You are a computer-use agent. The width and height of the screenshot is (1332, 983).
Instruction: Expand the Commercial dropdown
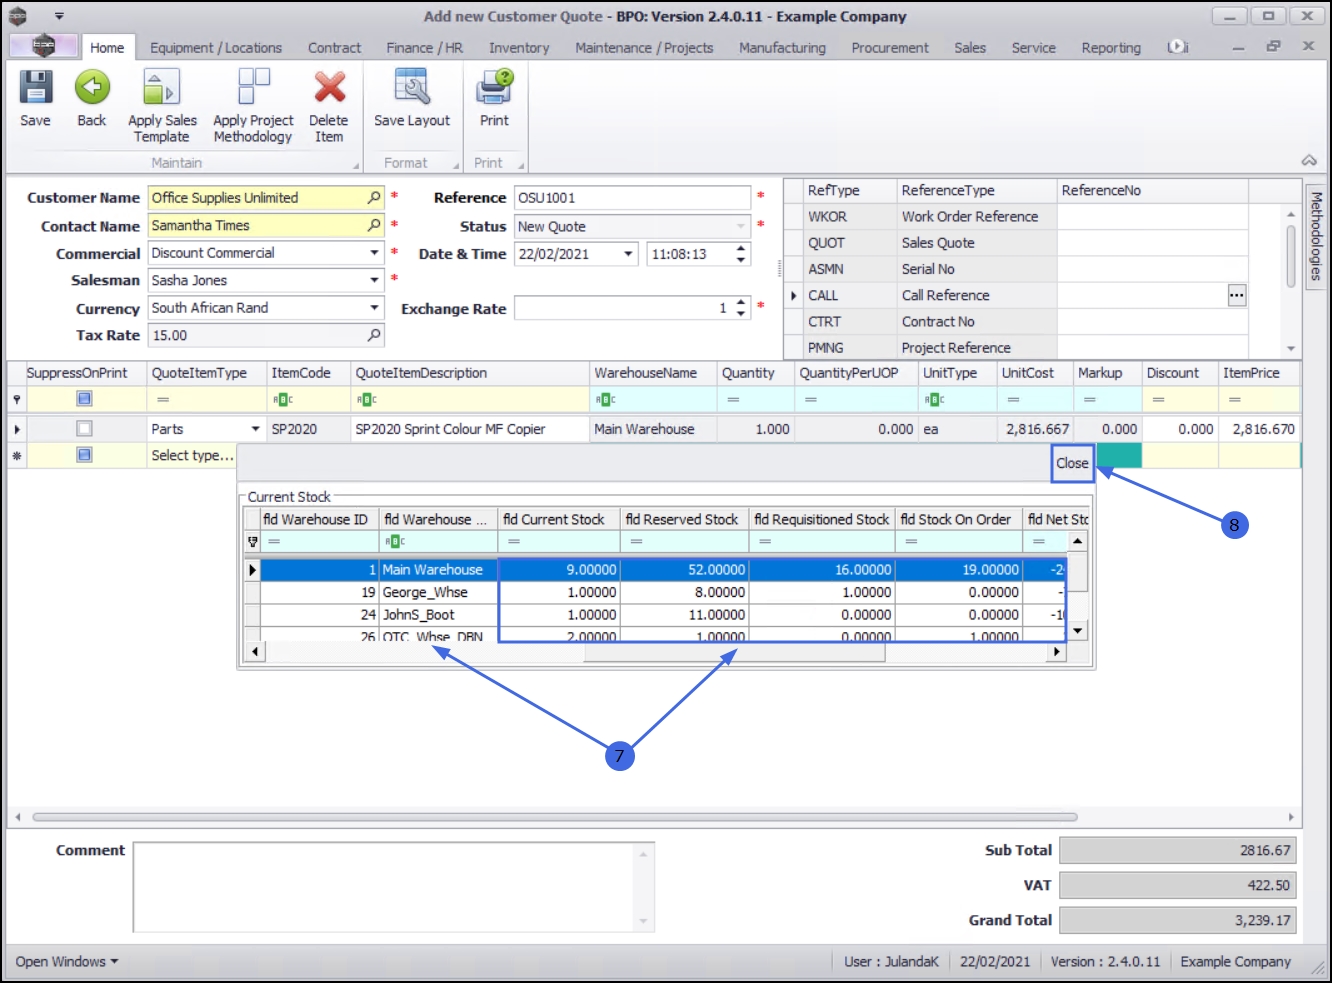(x=374, y=253)
